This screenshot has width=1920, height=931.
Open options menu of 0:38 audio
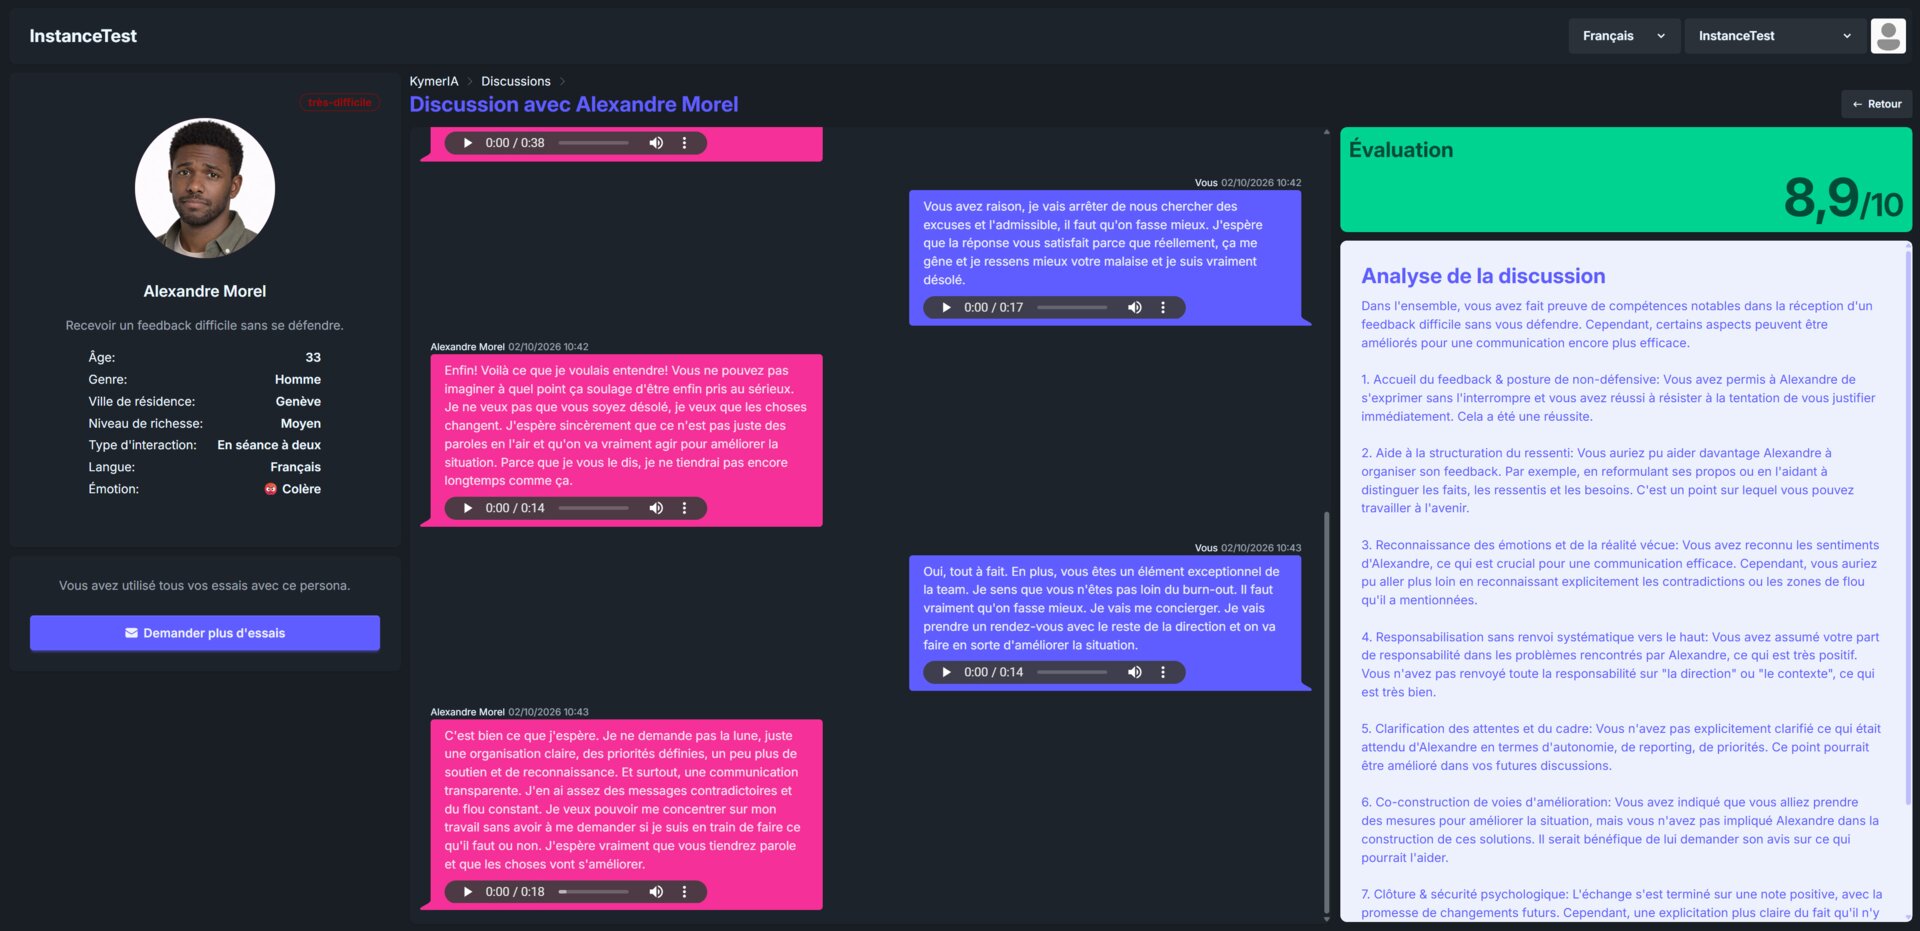point(684,143)
